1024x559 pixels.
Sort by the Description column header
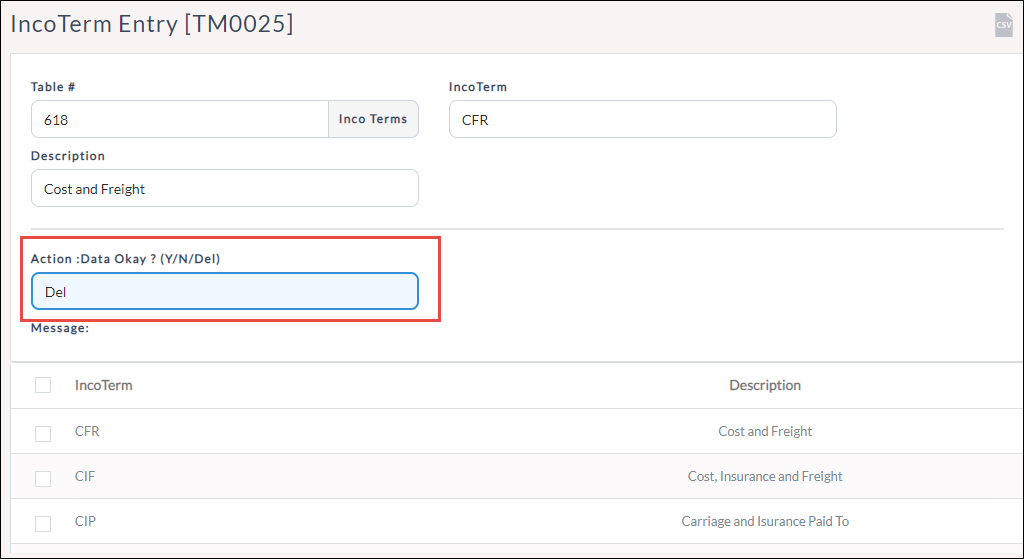pyautogui.click(x=764, y=385)
